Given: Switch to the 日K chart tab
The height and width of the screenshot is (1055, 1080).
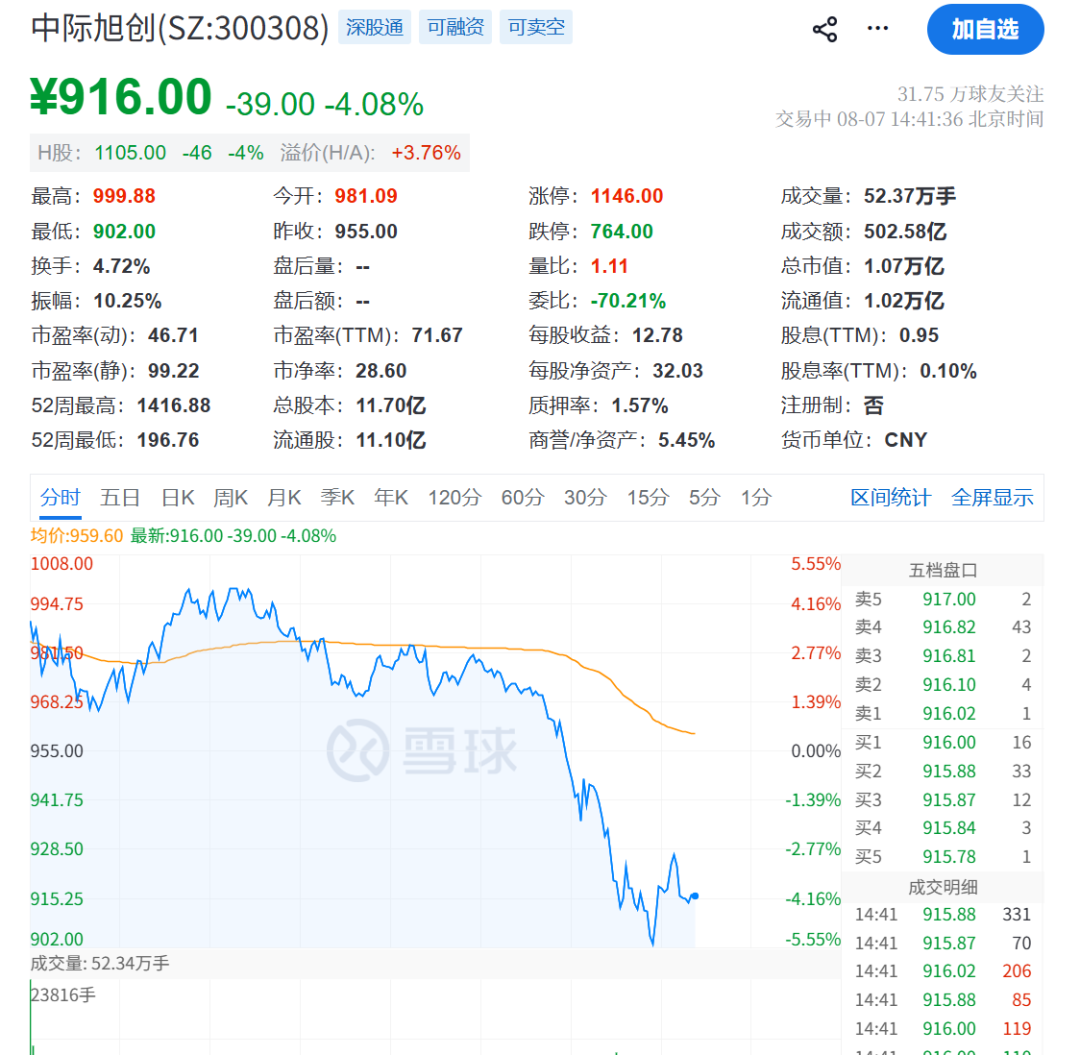Looking at the screenshot, I should 177,497.
